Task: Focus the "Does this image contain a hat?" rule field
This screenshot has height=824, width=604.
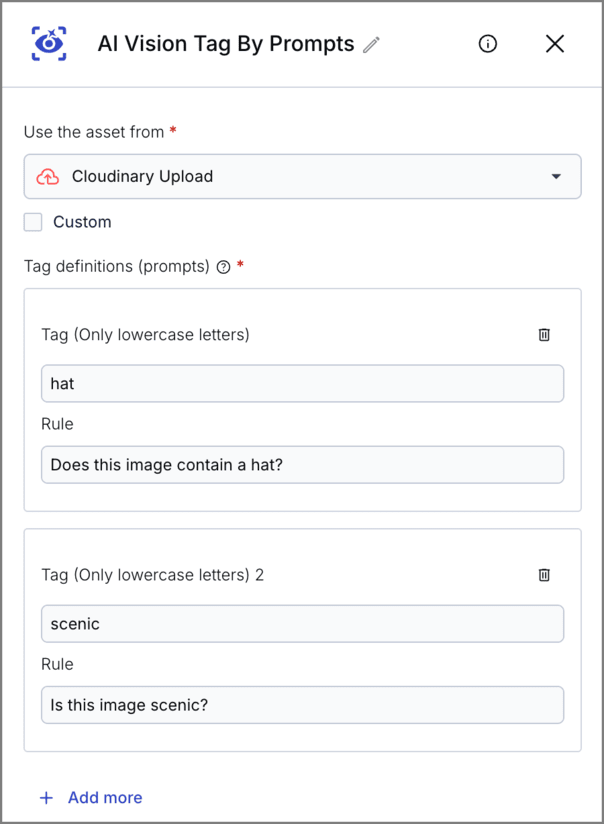Action: pyautogui.click(x=302, y=465)
